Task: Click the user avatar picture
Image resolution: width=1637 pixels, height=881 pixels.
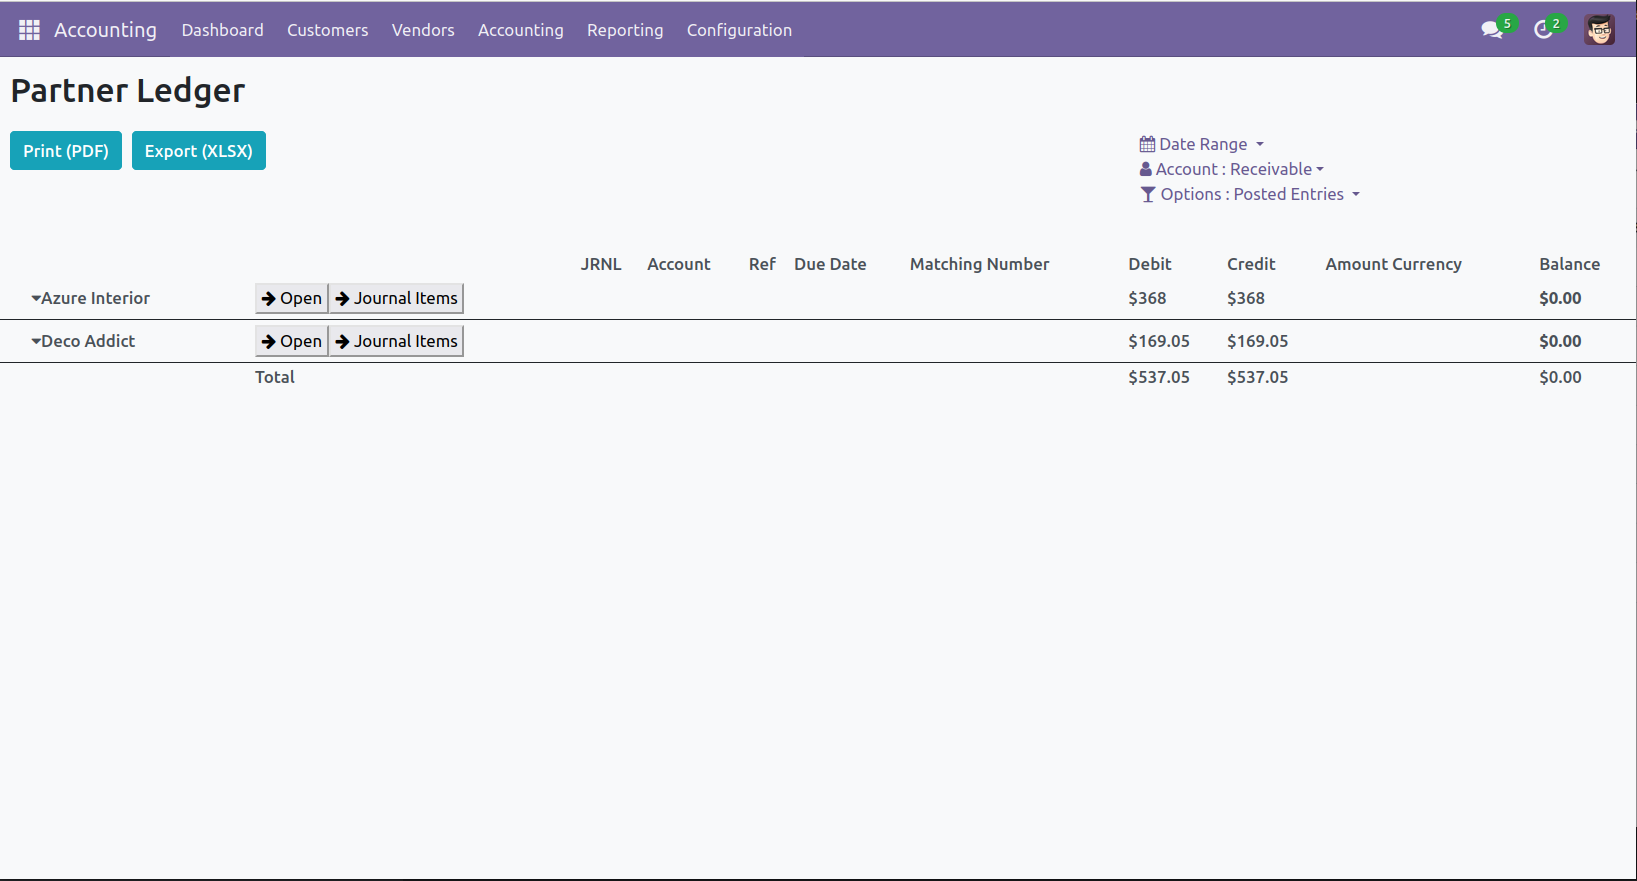Action: pos(1599,30)
